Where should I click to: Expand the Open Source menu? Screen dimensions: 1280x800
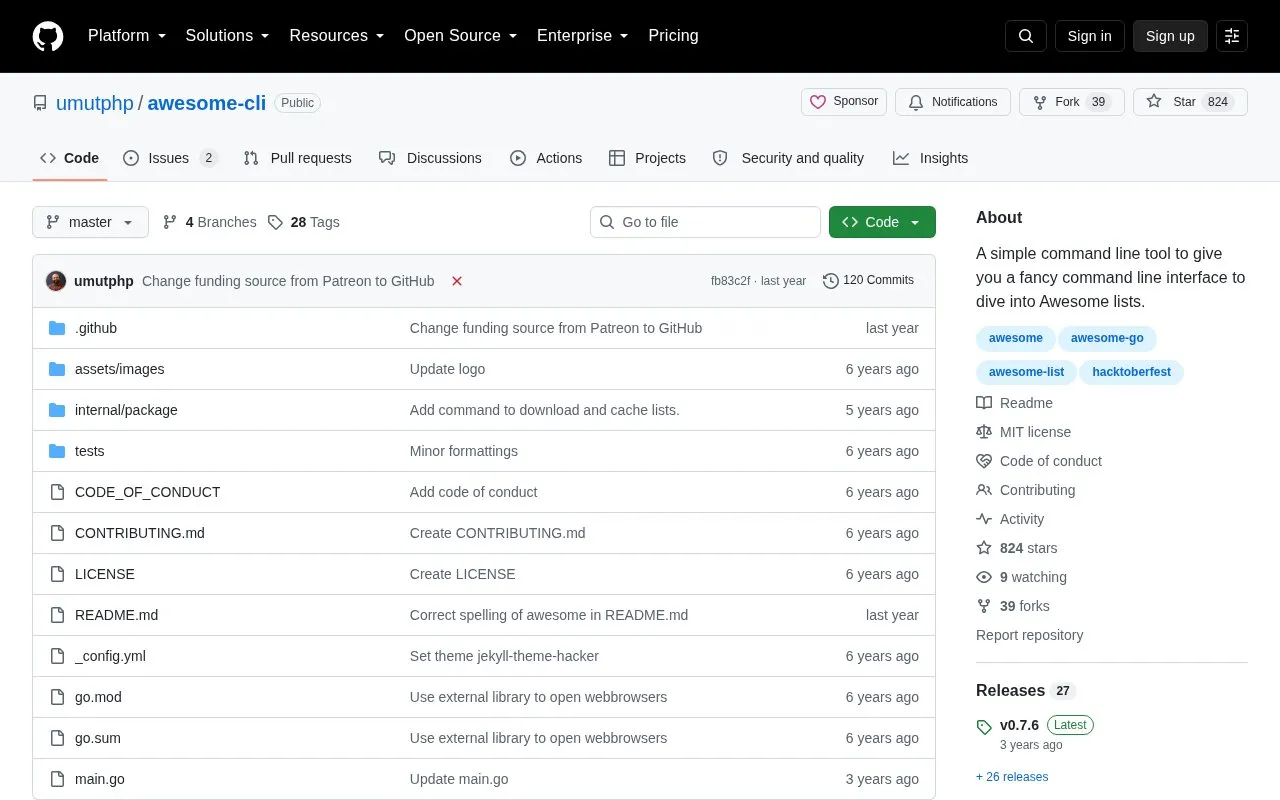click(x=461, y=36)
